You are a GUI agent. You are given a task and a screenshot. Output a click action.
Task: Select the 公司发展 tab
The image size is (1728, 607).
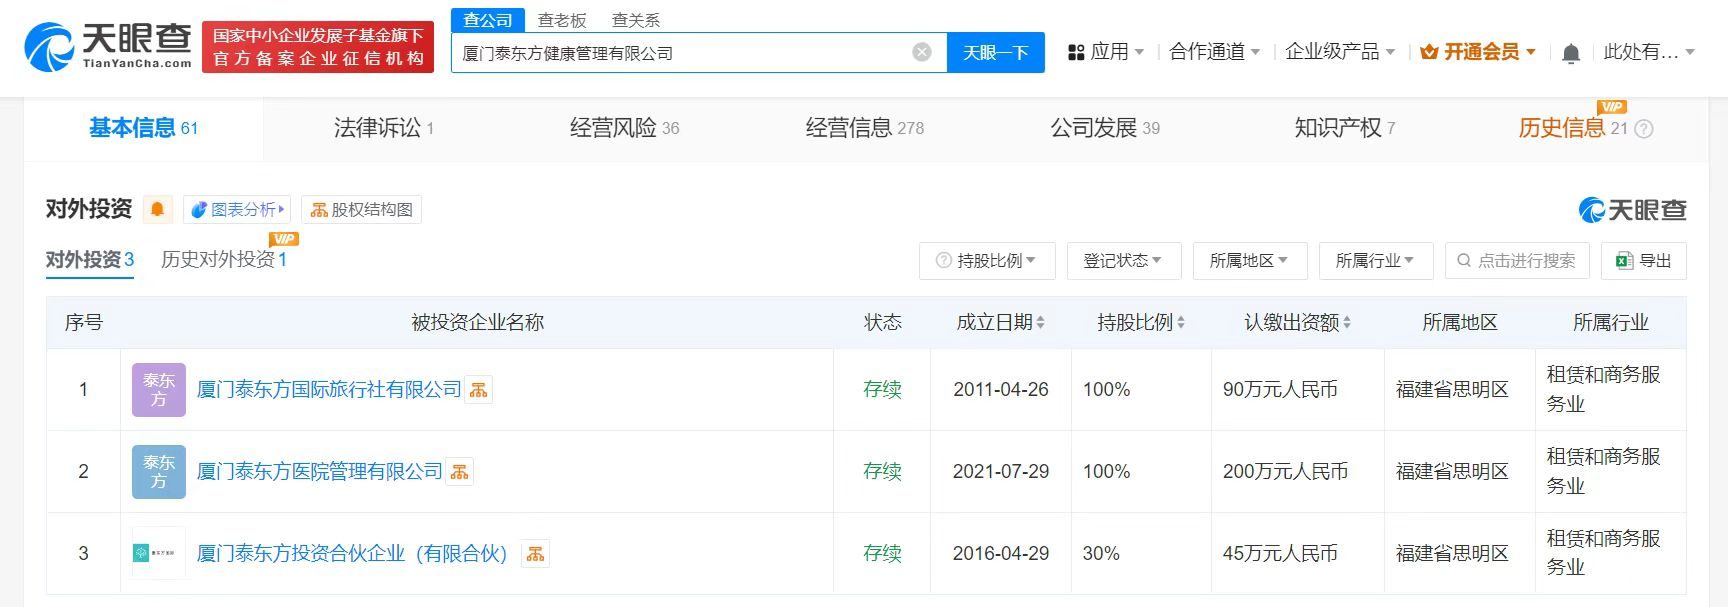1105,128
